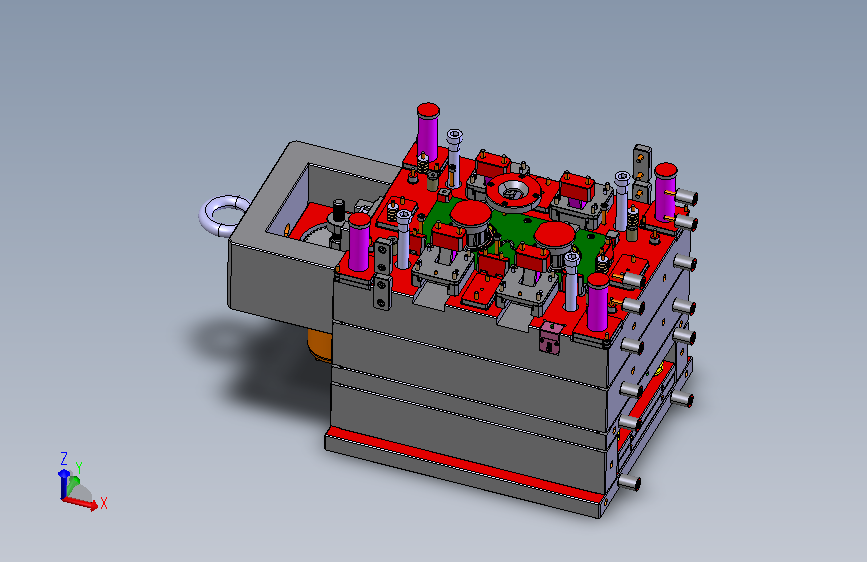Click the blue Z axis of triad

coord(64,484)
